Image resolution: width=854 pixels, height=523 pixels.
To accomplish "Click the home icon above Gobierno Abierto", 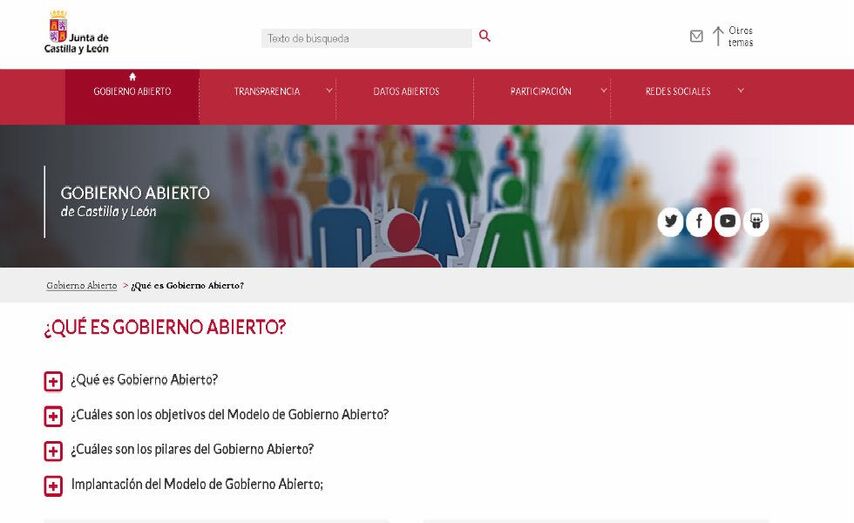I will (x=132, y=77).
